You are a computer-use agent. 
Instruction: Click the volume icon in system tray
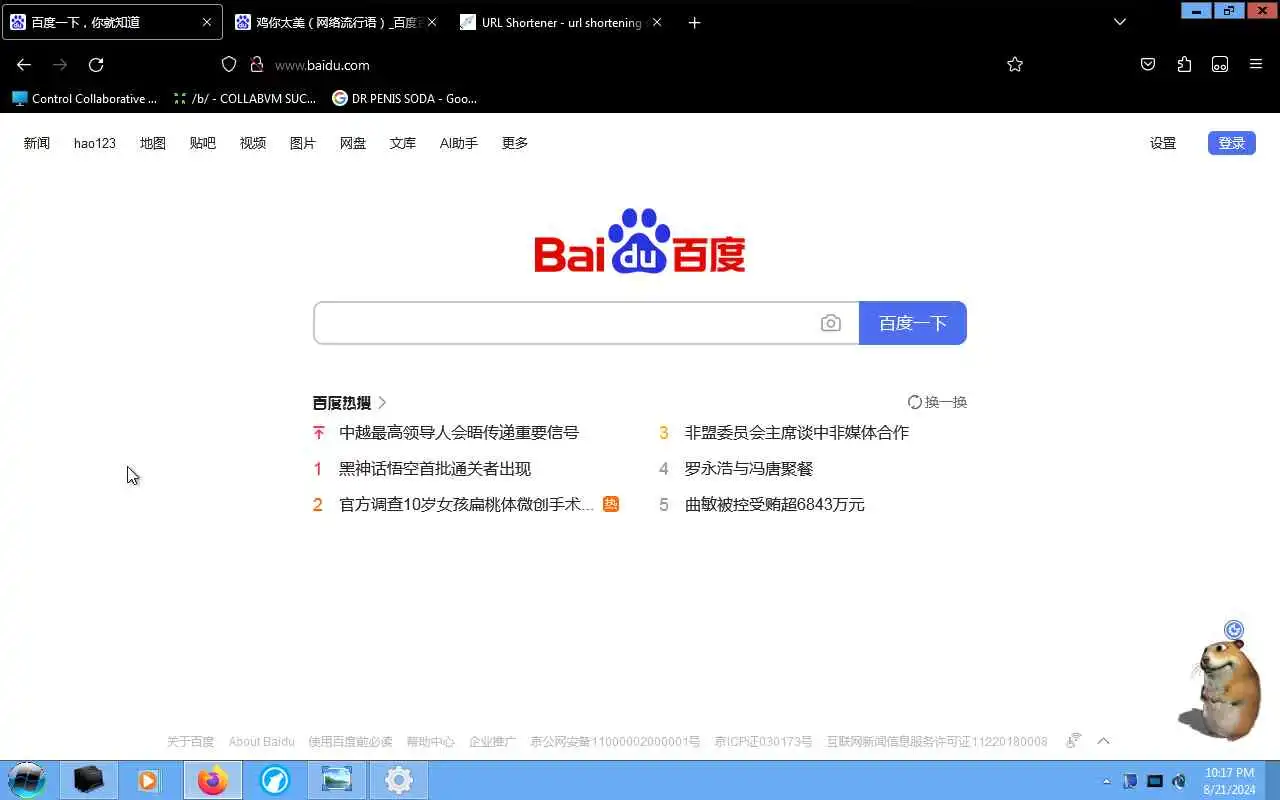pyautogui.click(x=1179, y=781)
